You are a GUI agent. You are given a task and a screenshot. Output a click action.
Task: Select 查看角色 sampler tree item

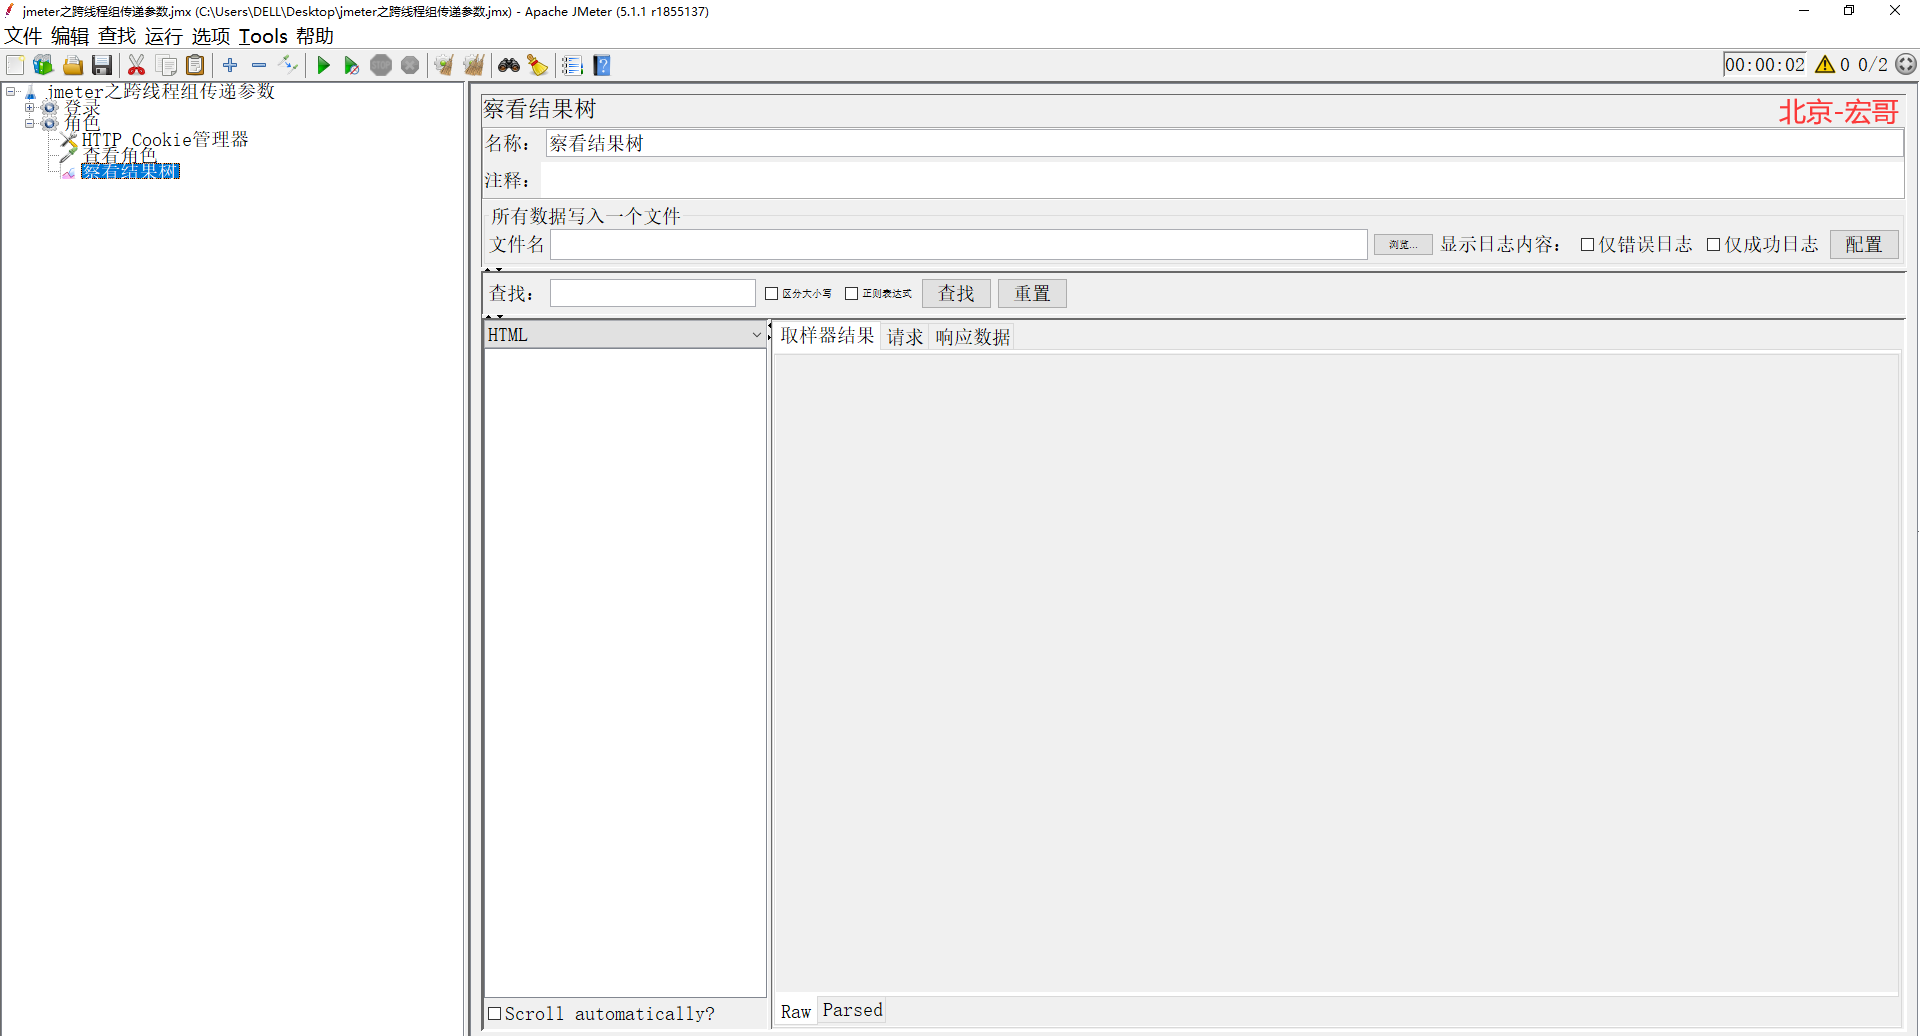click(120, 155)
